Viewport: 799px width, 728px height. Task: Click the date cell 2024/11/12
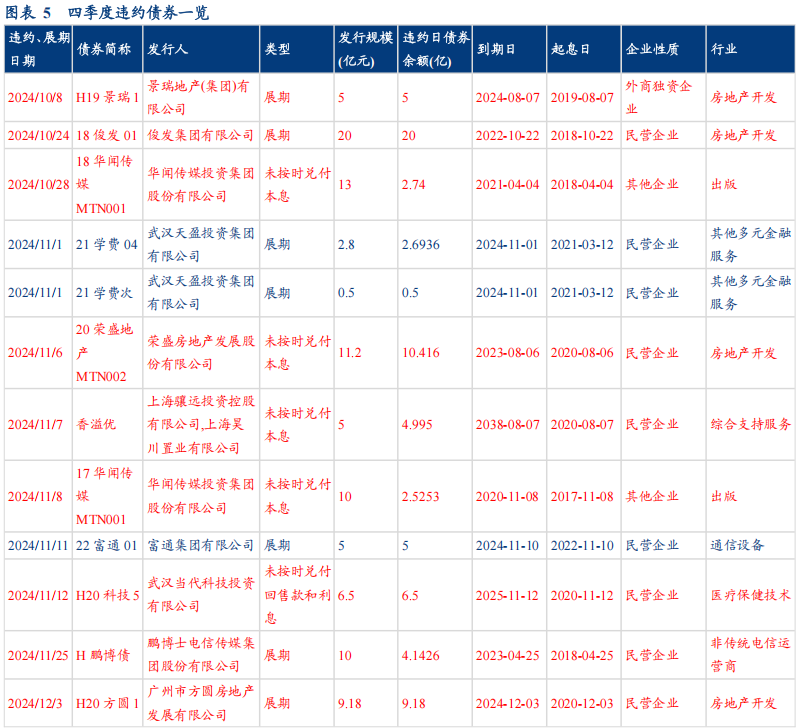38,595
